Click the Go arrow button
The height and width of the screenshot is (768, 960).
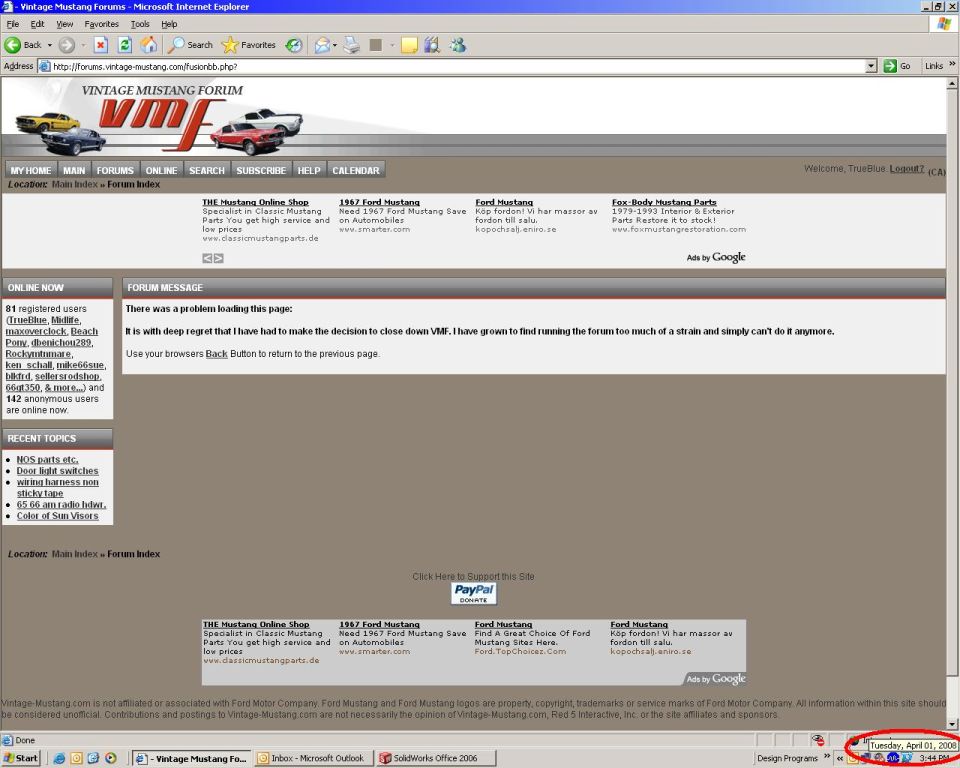click(897, 66)
